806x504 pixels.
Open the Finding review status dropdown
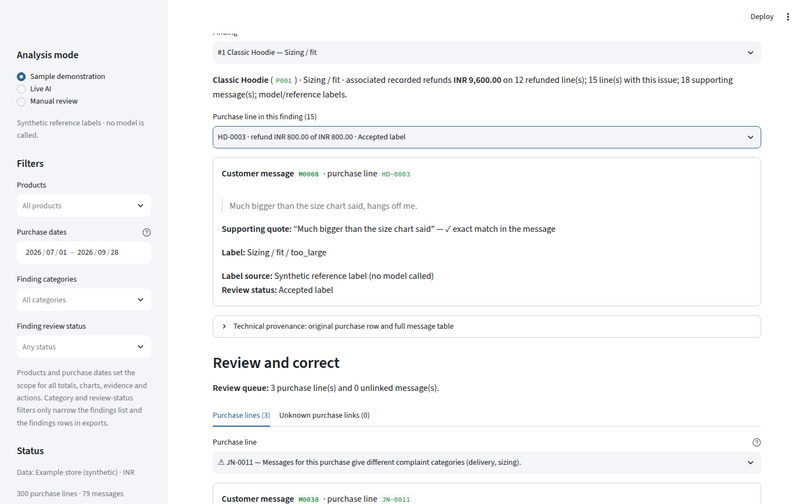[x=84, y=347]
